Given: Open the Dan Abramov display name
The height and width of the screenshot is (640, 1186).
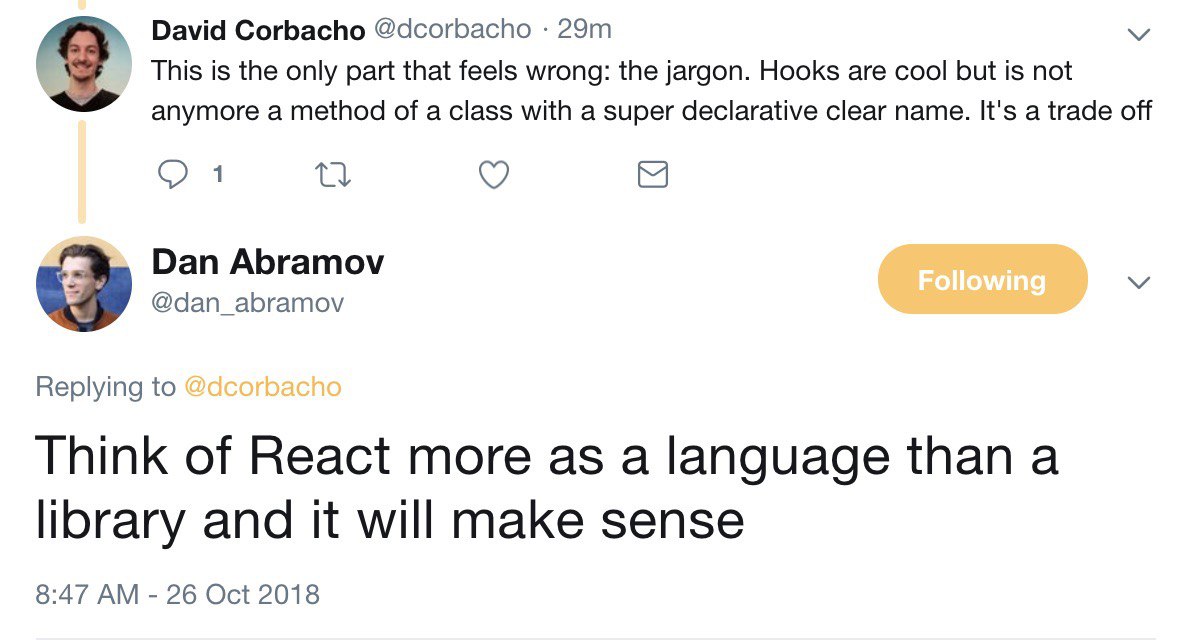Looking at the screenshot, I should 267,262.
